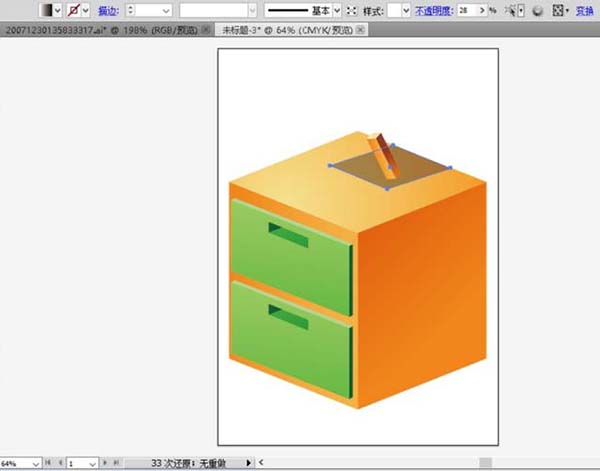Switch to the 20071230135833317.ai document tab

click(101, 30)
